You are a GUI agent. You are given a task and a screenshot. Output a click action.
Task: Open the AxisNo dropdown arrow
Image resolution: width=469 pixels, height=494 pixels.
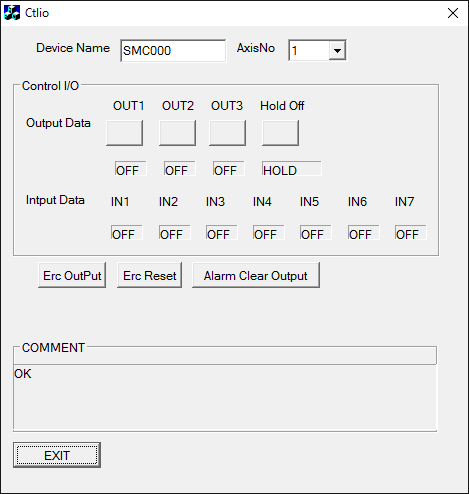pos(337,51)
